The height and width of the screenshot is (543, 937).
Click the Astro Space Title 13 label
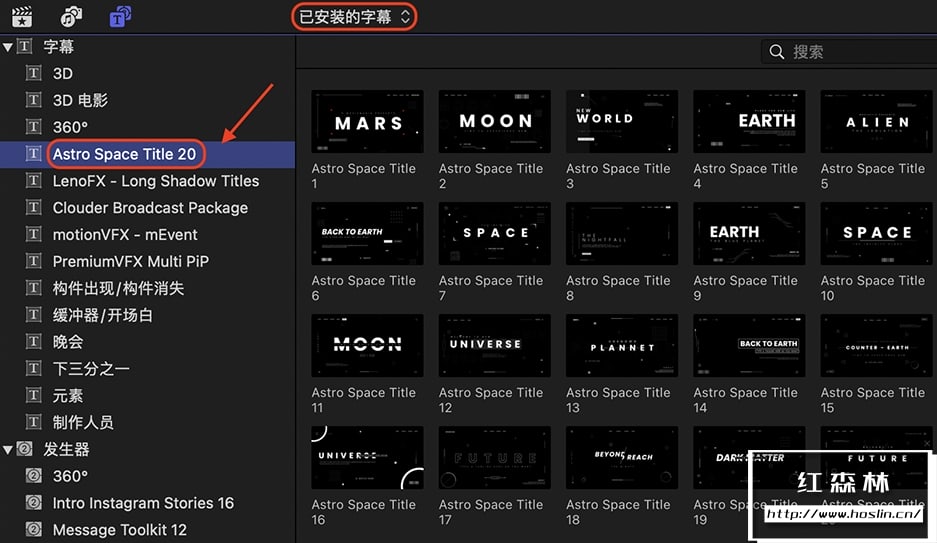(618, 400)
